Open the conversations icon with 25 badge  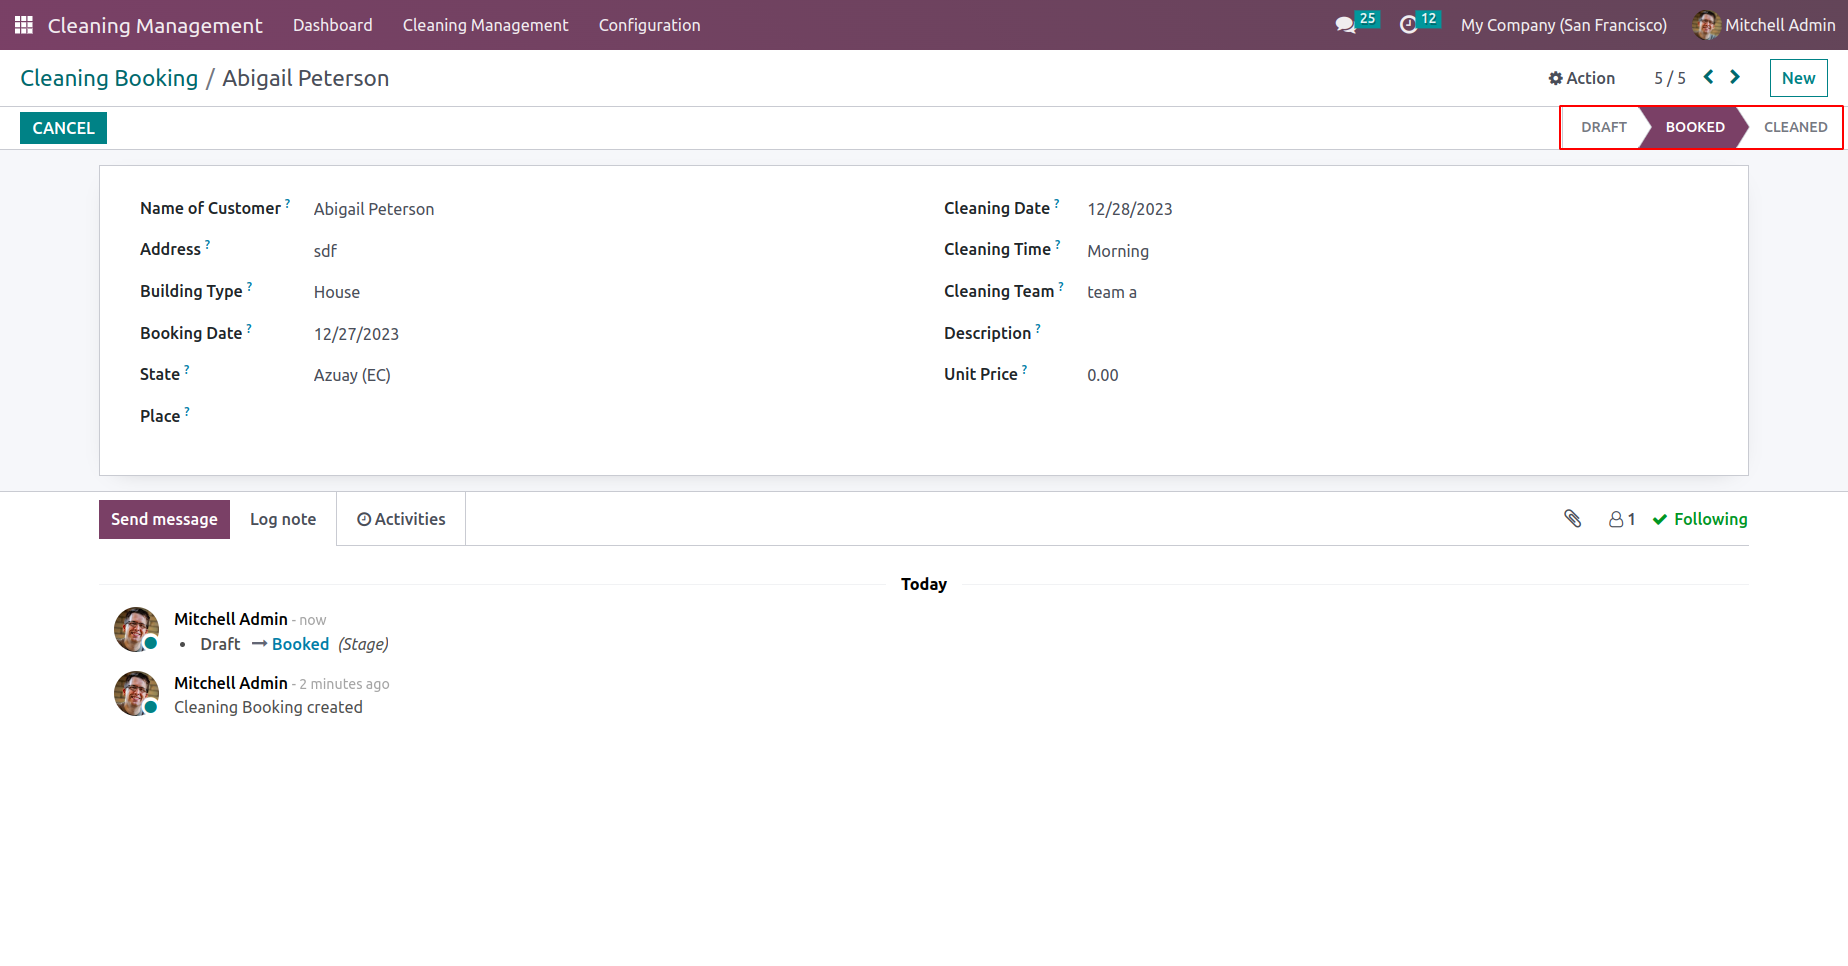(x=1356, y=24)
